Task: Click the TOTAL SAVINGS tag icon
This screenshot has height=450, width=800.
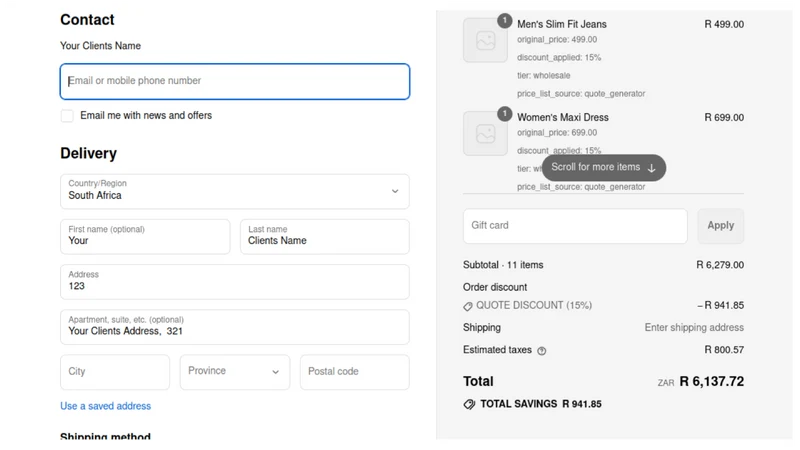Action: click(469, 405)
